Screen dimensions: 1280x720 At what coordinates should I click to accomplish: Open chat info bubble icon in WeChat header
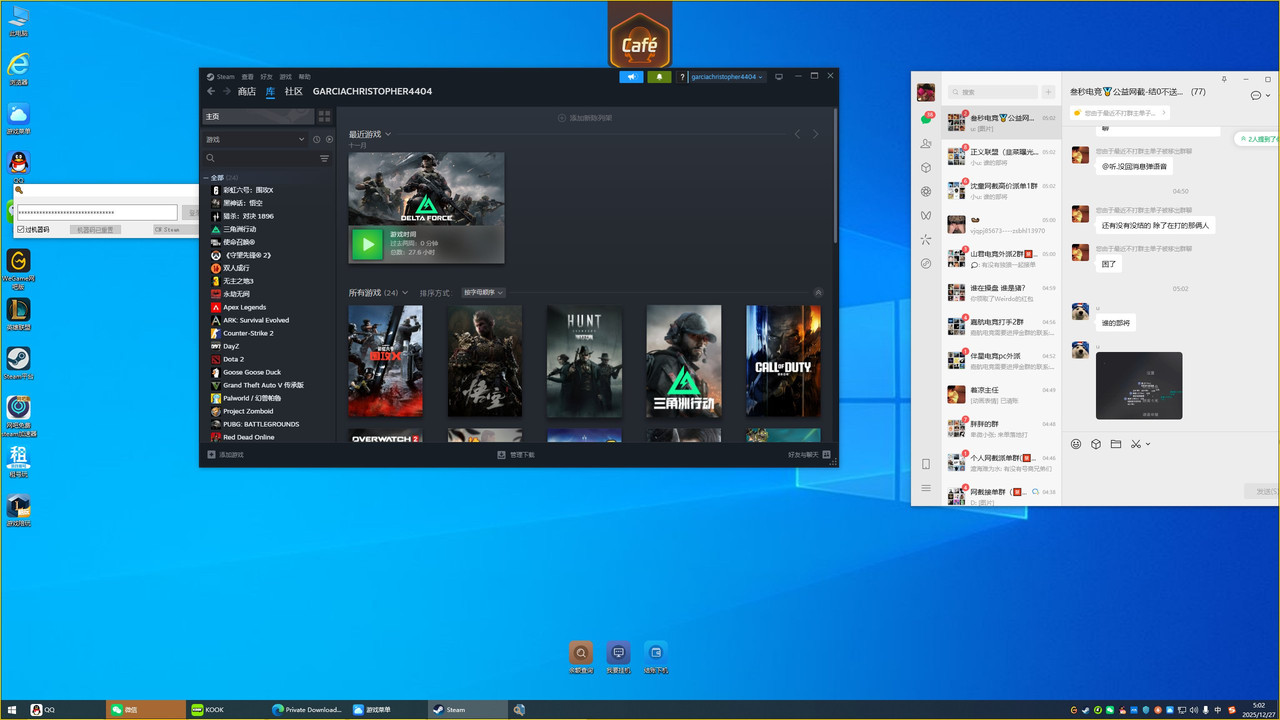[x=1256, y=95]
